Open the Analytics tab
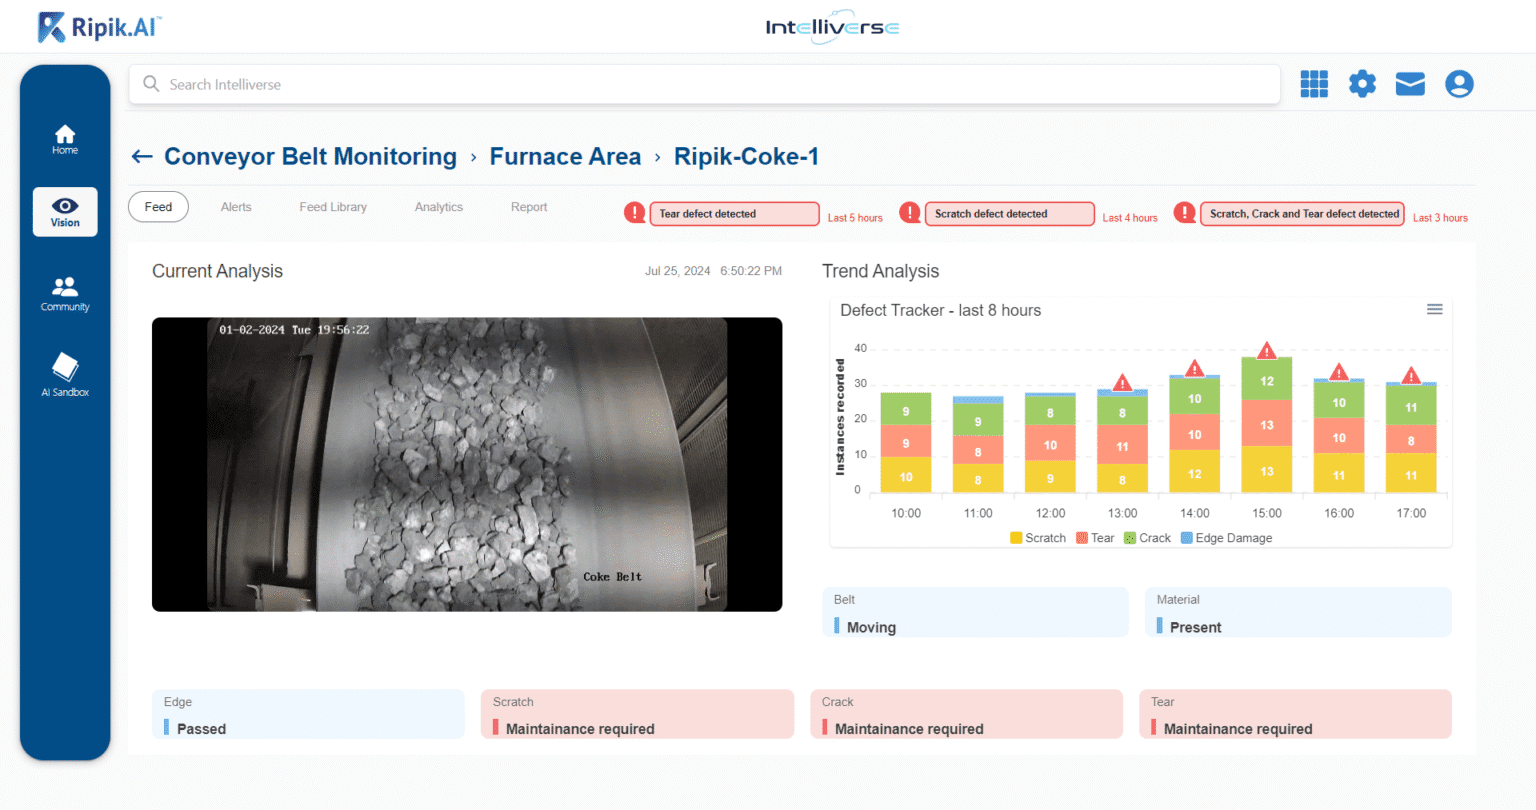 click(438, 207)
